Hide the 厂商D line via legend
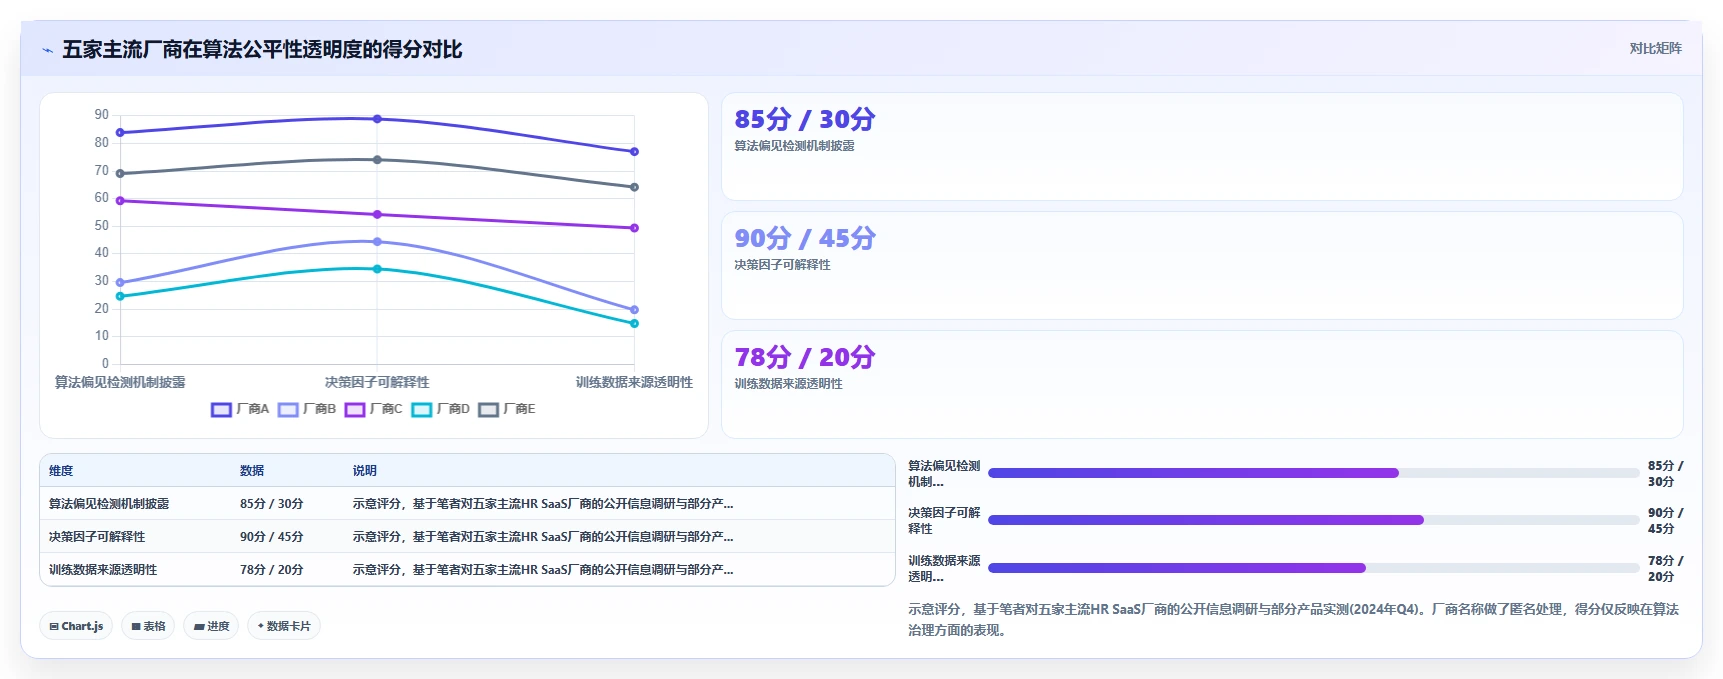 point(441,409)
